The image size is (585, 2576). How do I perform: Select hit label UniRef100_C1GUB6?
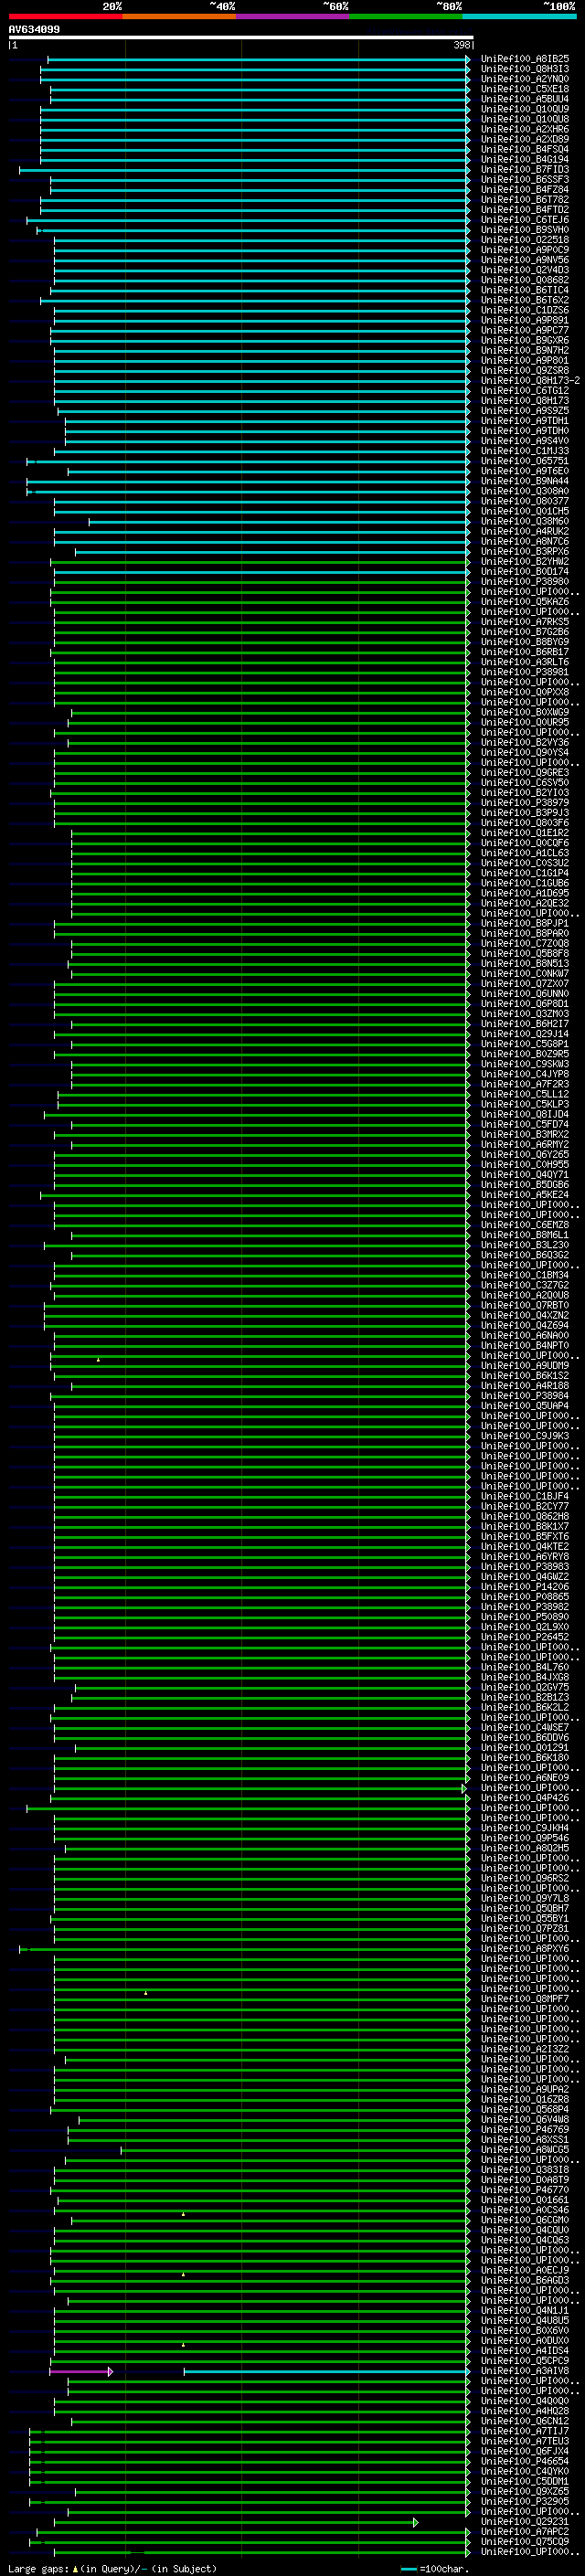pos(524,883)
